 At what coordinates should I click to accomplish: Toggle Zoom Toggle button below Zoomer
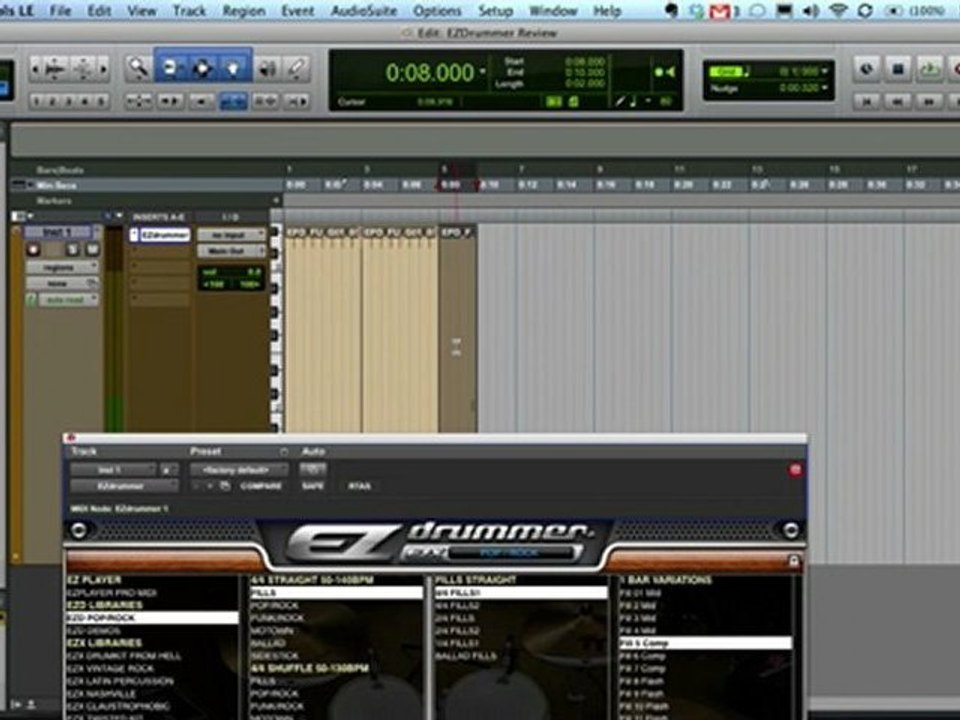[x=138, y=102]
